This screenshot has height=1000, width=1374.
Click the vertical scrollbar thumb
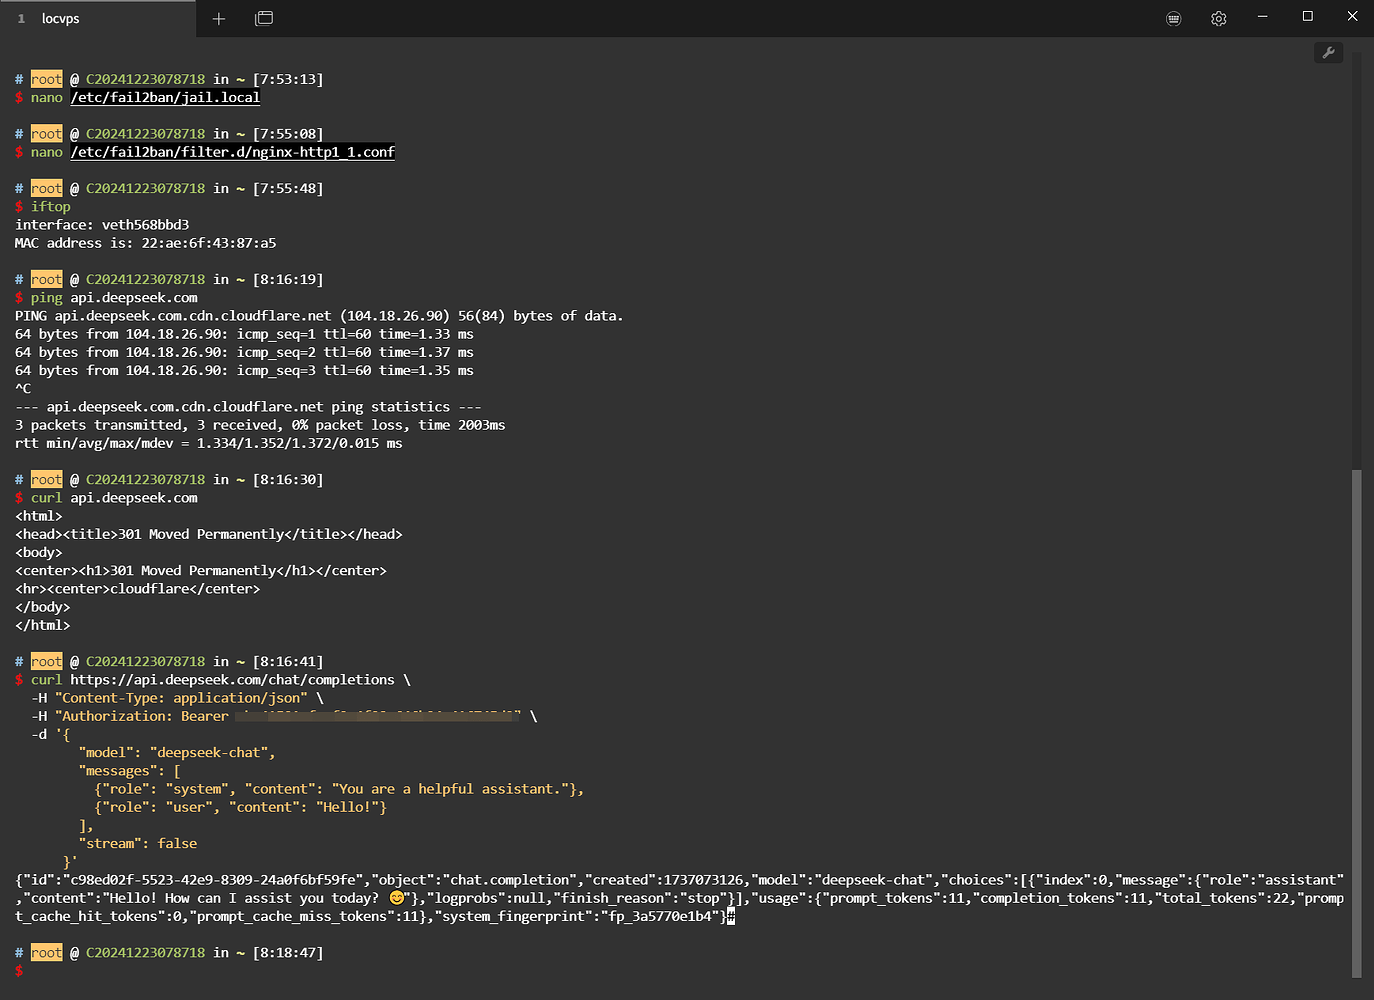coord(1357,723)
